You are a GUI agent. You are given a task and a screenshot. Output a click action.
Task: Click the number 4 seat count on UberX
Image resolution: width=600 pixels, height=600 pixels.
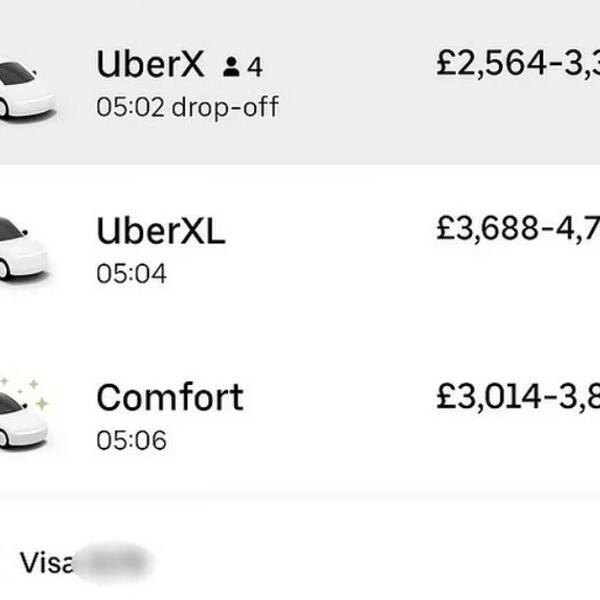click(x=255, y=67)
